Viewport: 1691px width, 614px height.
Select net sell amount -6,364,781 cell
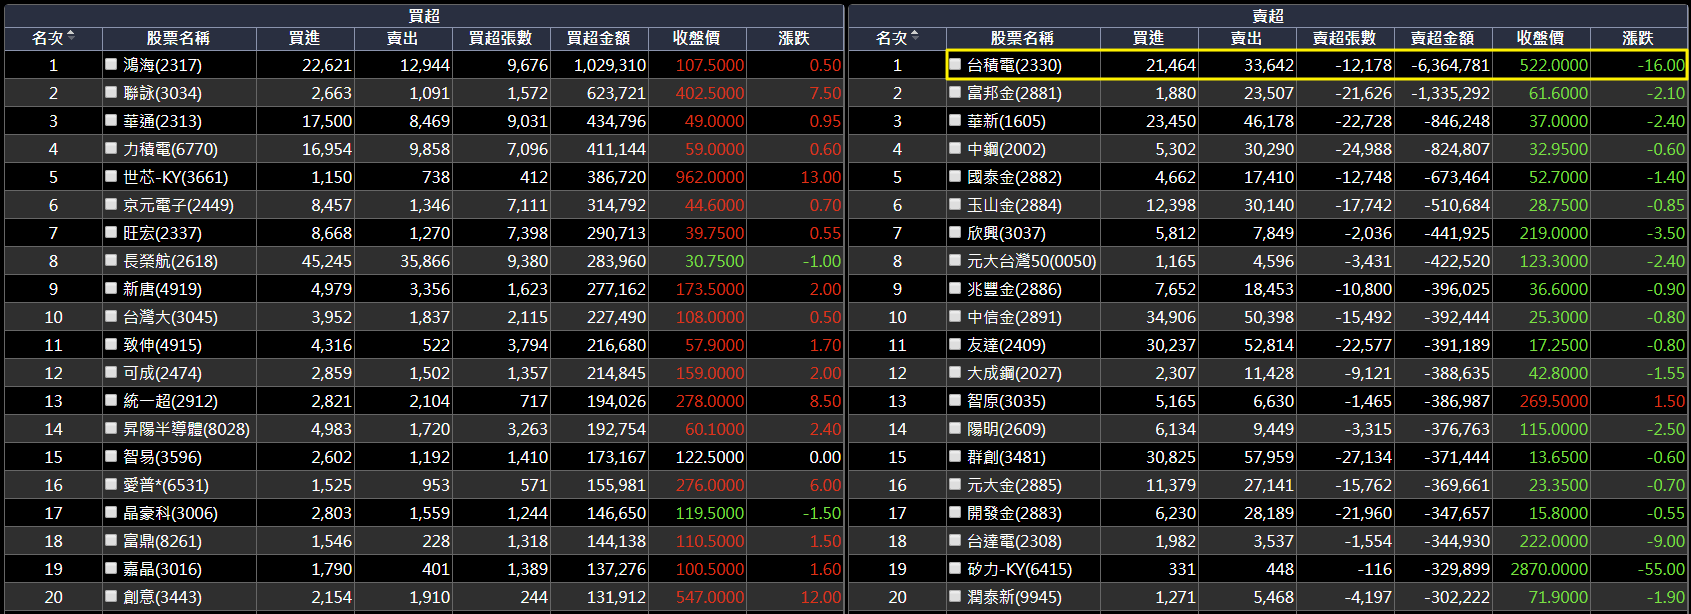pos(1443,65)
